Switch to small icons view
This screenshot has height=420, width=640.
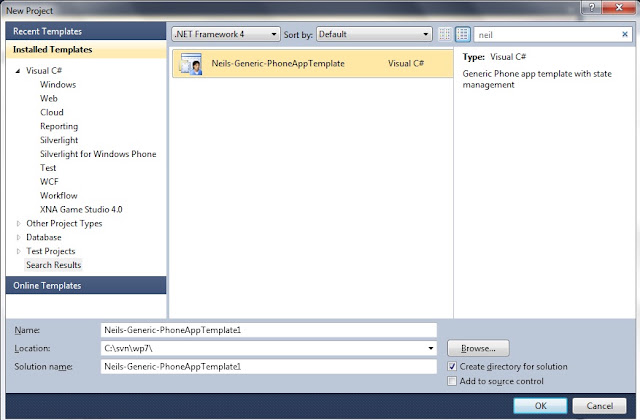click(444, 34)
